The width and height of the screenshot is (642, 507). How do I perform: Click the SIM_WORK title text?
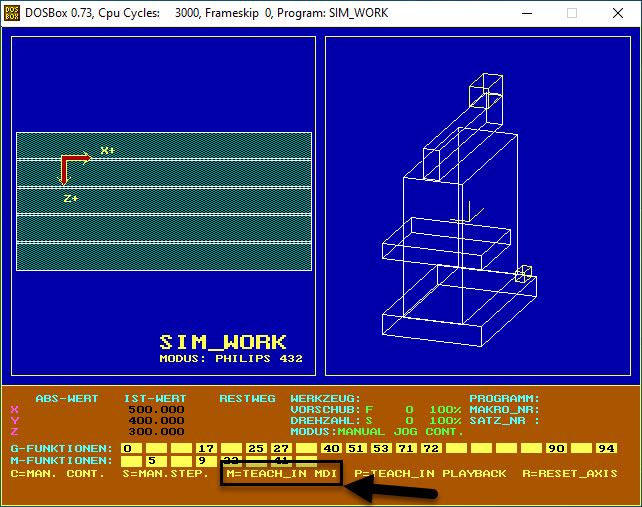[x=223, y=342]
